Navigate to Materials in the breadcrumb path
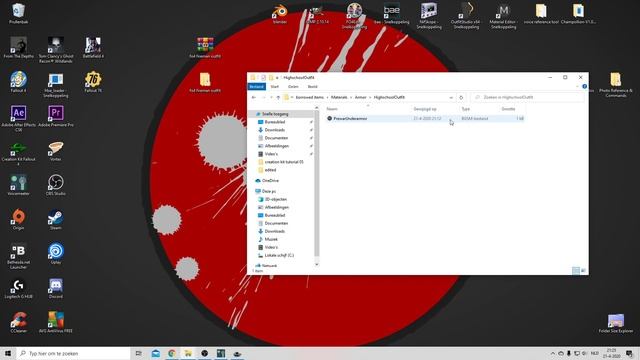The image size is (640, 360). tap(339, 98)
